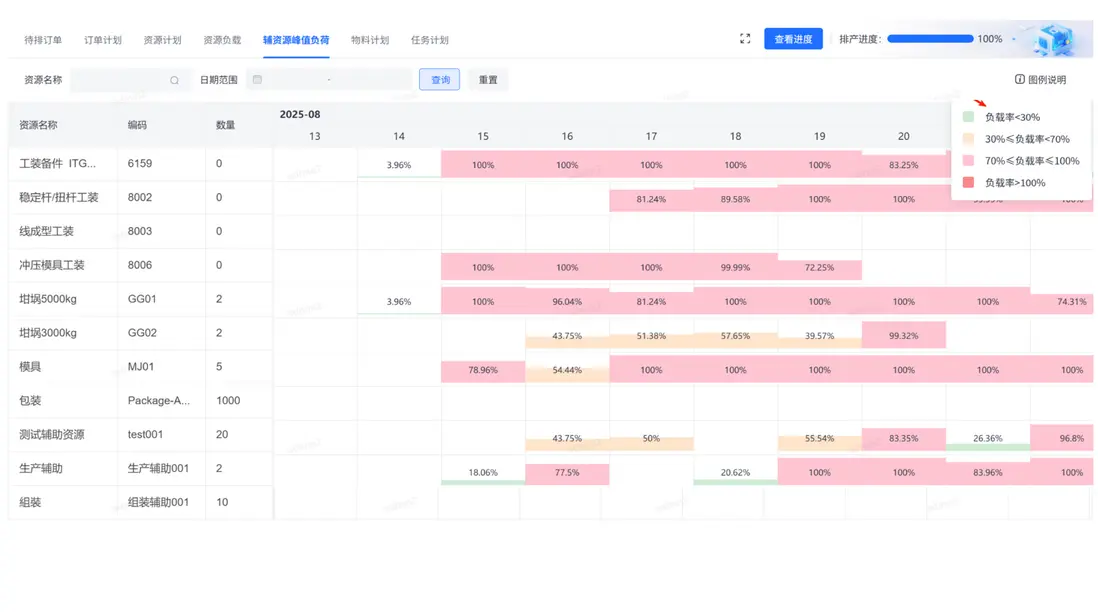The width and height of the screenshot is (1098, 612).
Task: Click the 排产进度 progress bar
Action: 930,39
